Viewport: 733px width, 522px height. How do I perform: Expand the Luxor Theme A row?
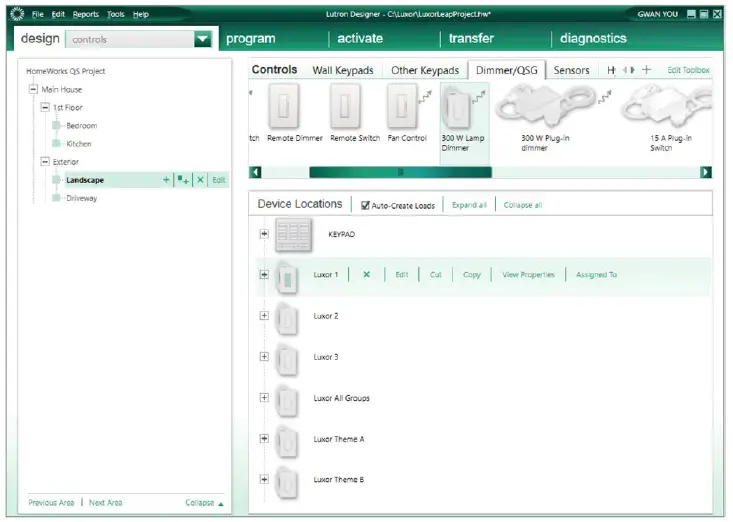[264, 438]
